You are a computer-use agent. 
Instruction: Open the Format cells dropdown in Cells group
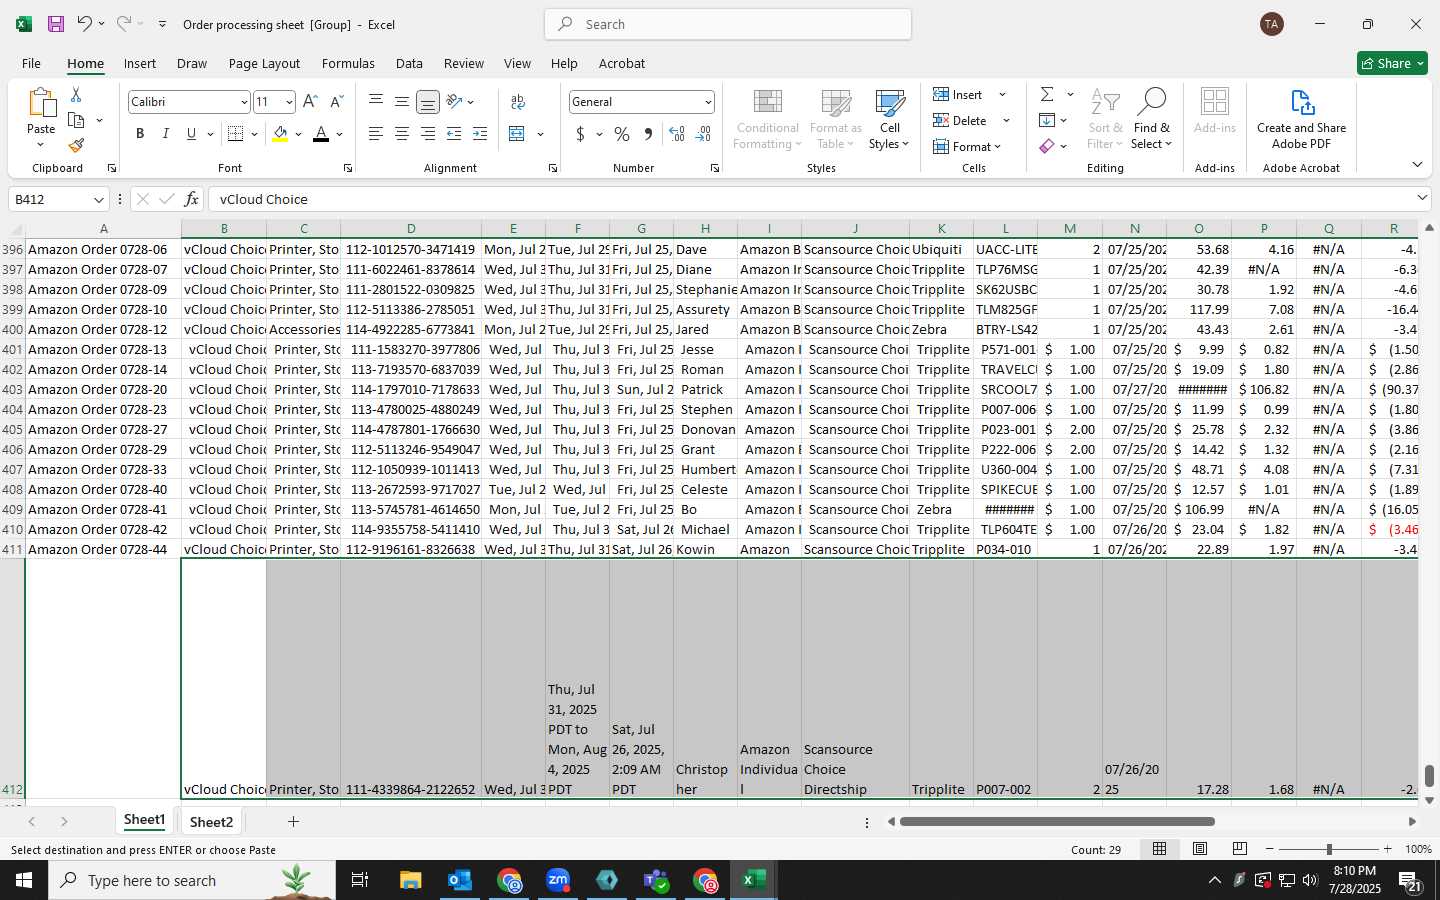967,146
